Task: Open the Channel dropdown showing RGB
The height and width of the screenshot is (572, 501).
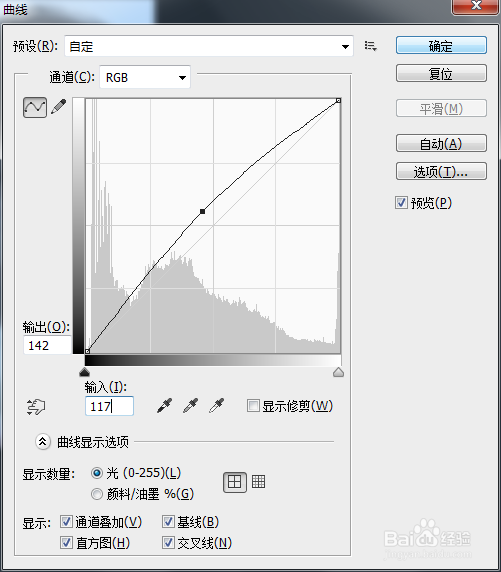Action: click(145, 77)
